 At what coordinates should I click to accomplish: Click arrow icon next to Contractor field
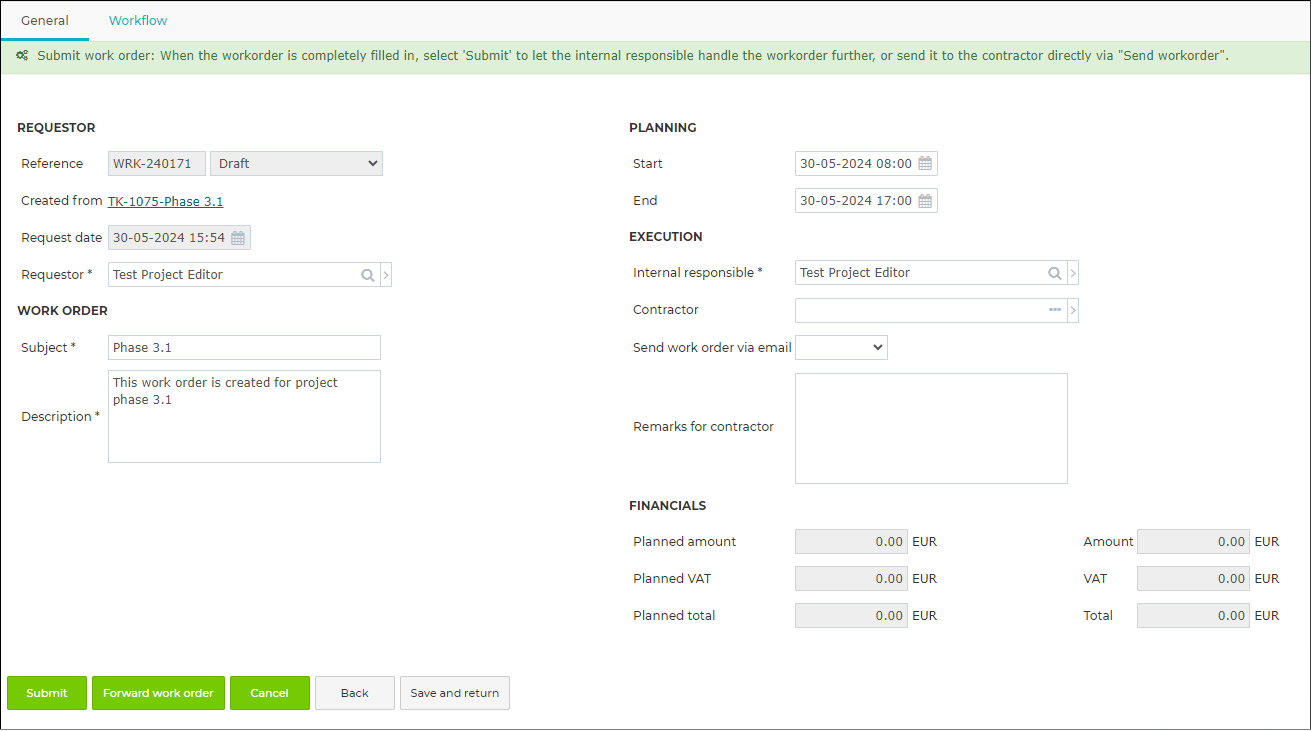[x=1073, y=311]
